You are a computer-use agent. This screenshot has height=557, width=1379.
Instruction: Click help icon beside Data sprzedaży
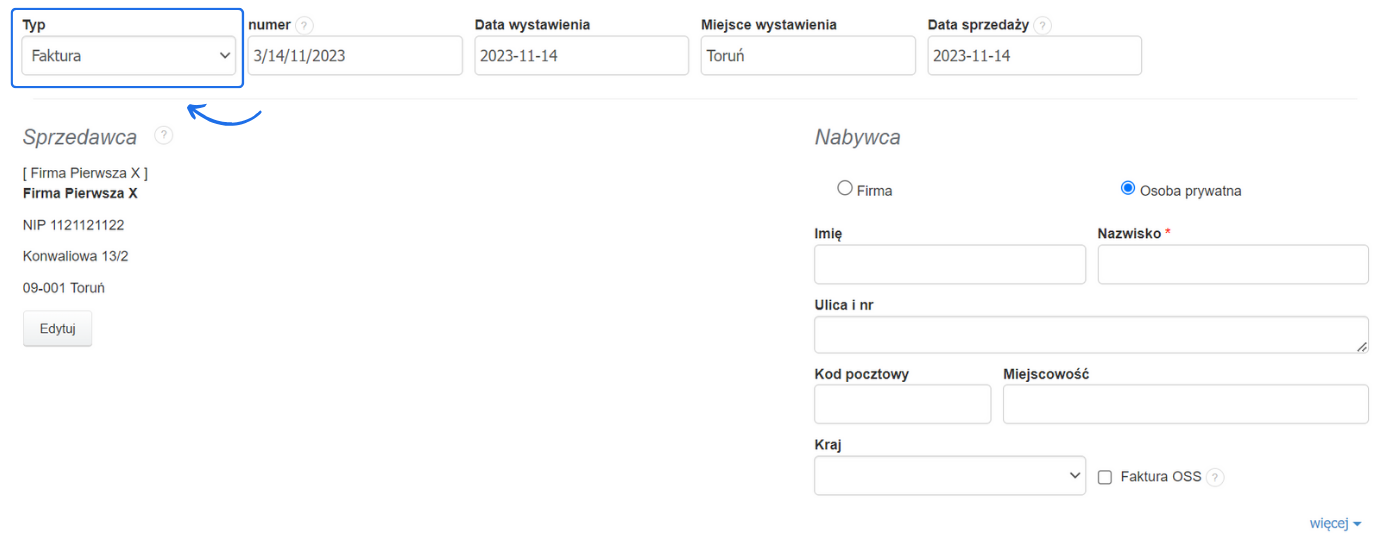coord(1042,25)
